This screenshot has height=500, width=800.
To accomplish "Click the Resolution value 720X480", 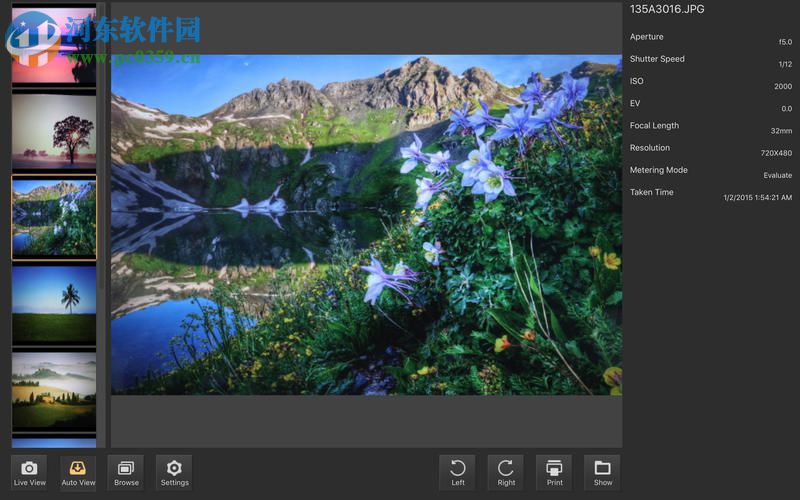I will 777,153.
